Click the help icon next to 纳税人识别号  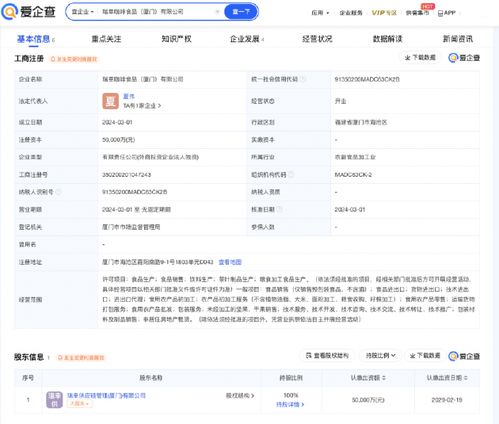pos(58,192)
